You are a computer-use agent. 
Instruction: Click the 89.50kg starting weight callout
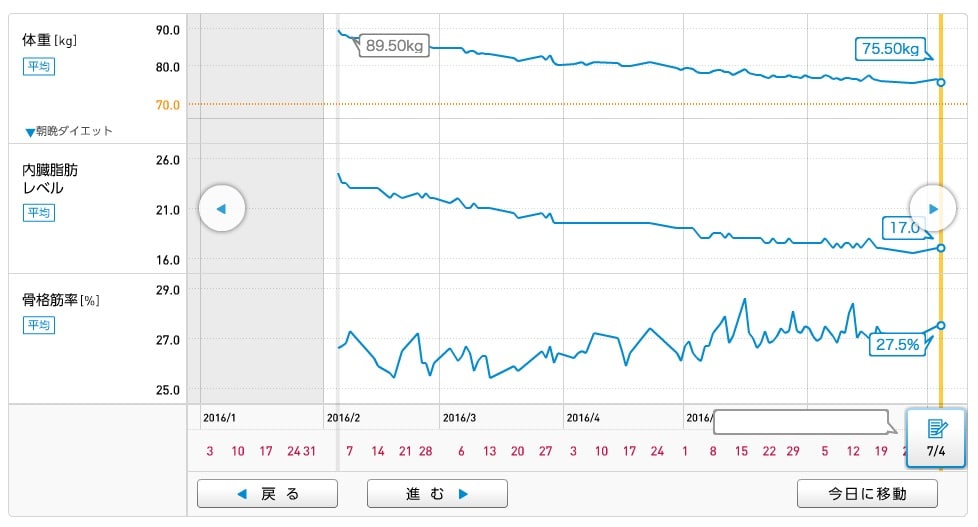click(393, 45)
